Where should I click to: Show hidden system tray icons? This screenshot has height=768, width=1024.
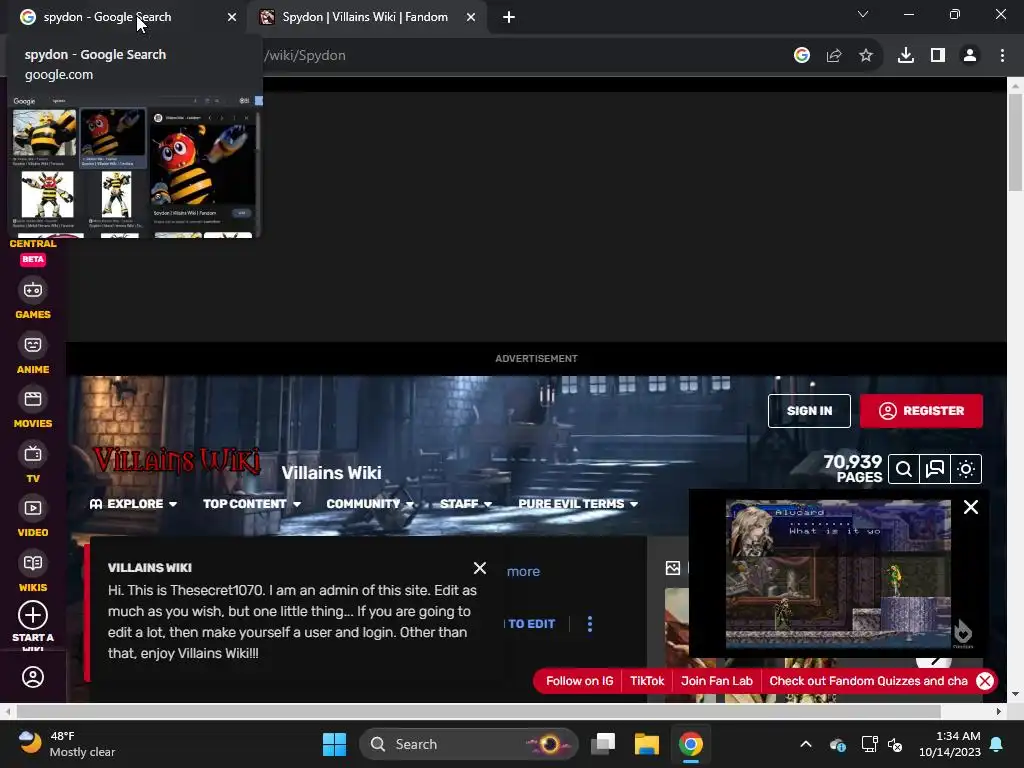coord(806,744)
